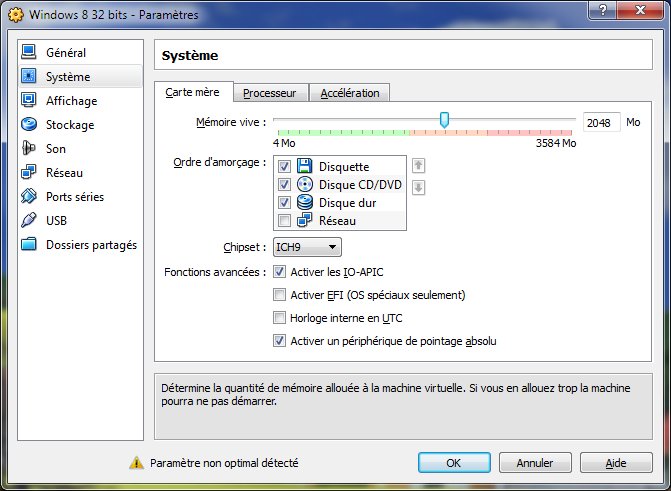
Task: Click the green zone of memory scale
Action: pyautogui.click(x=344, y=132)
